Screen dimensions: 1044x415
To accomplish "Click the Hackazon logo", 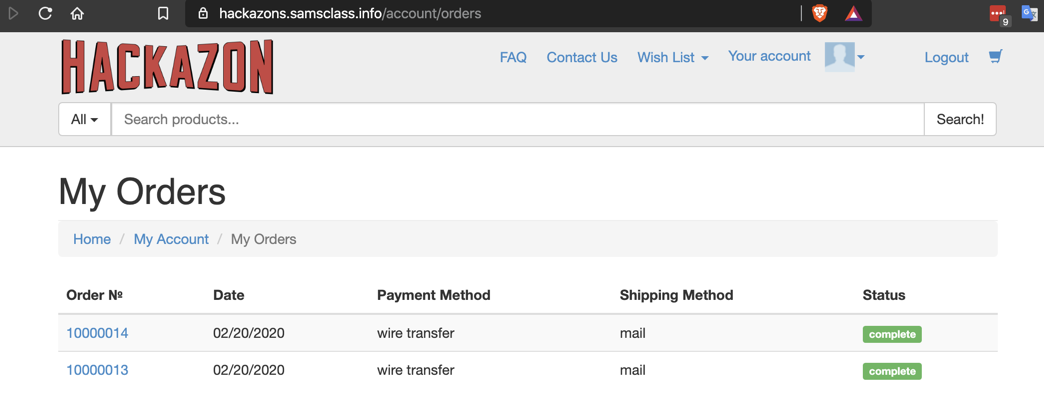I will [167, 67].
